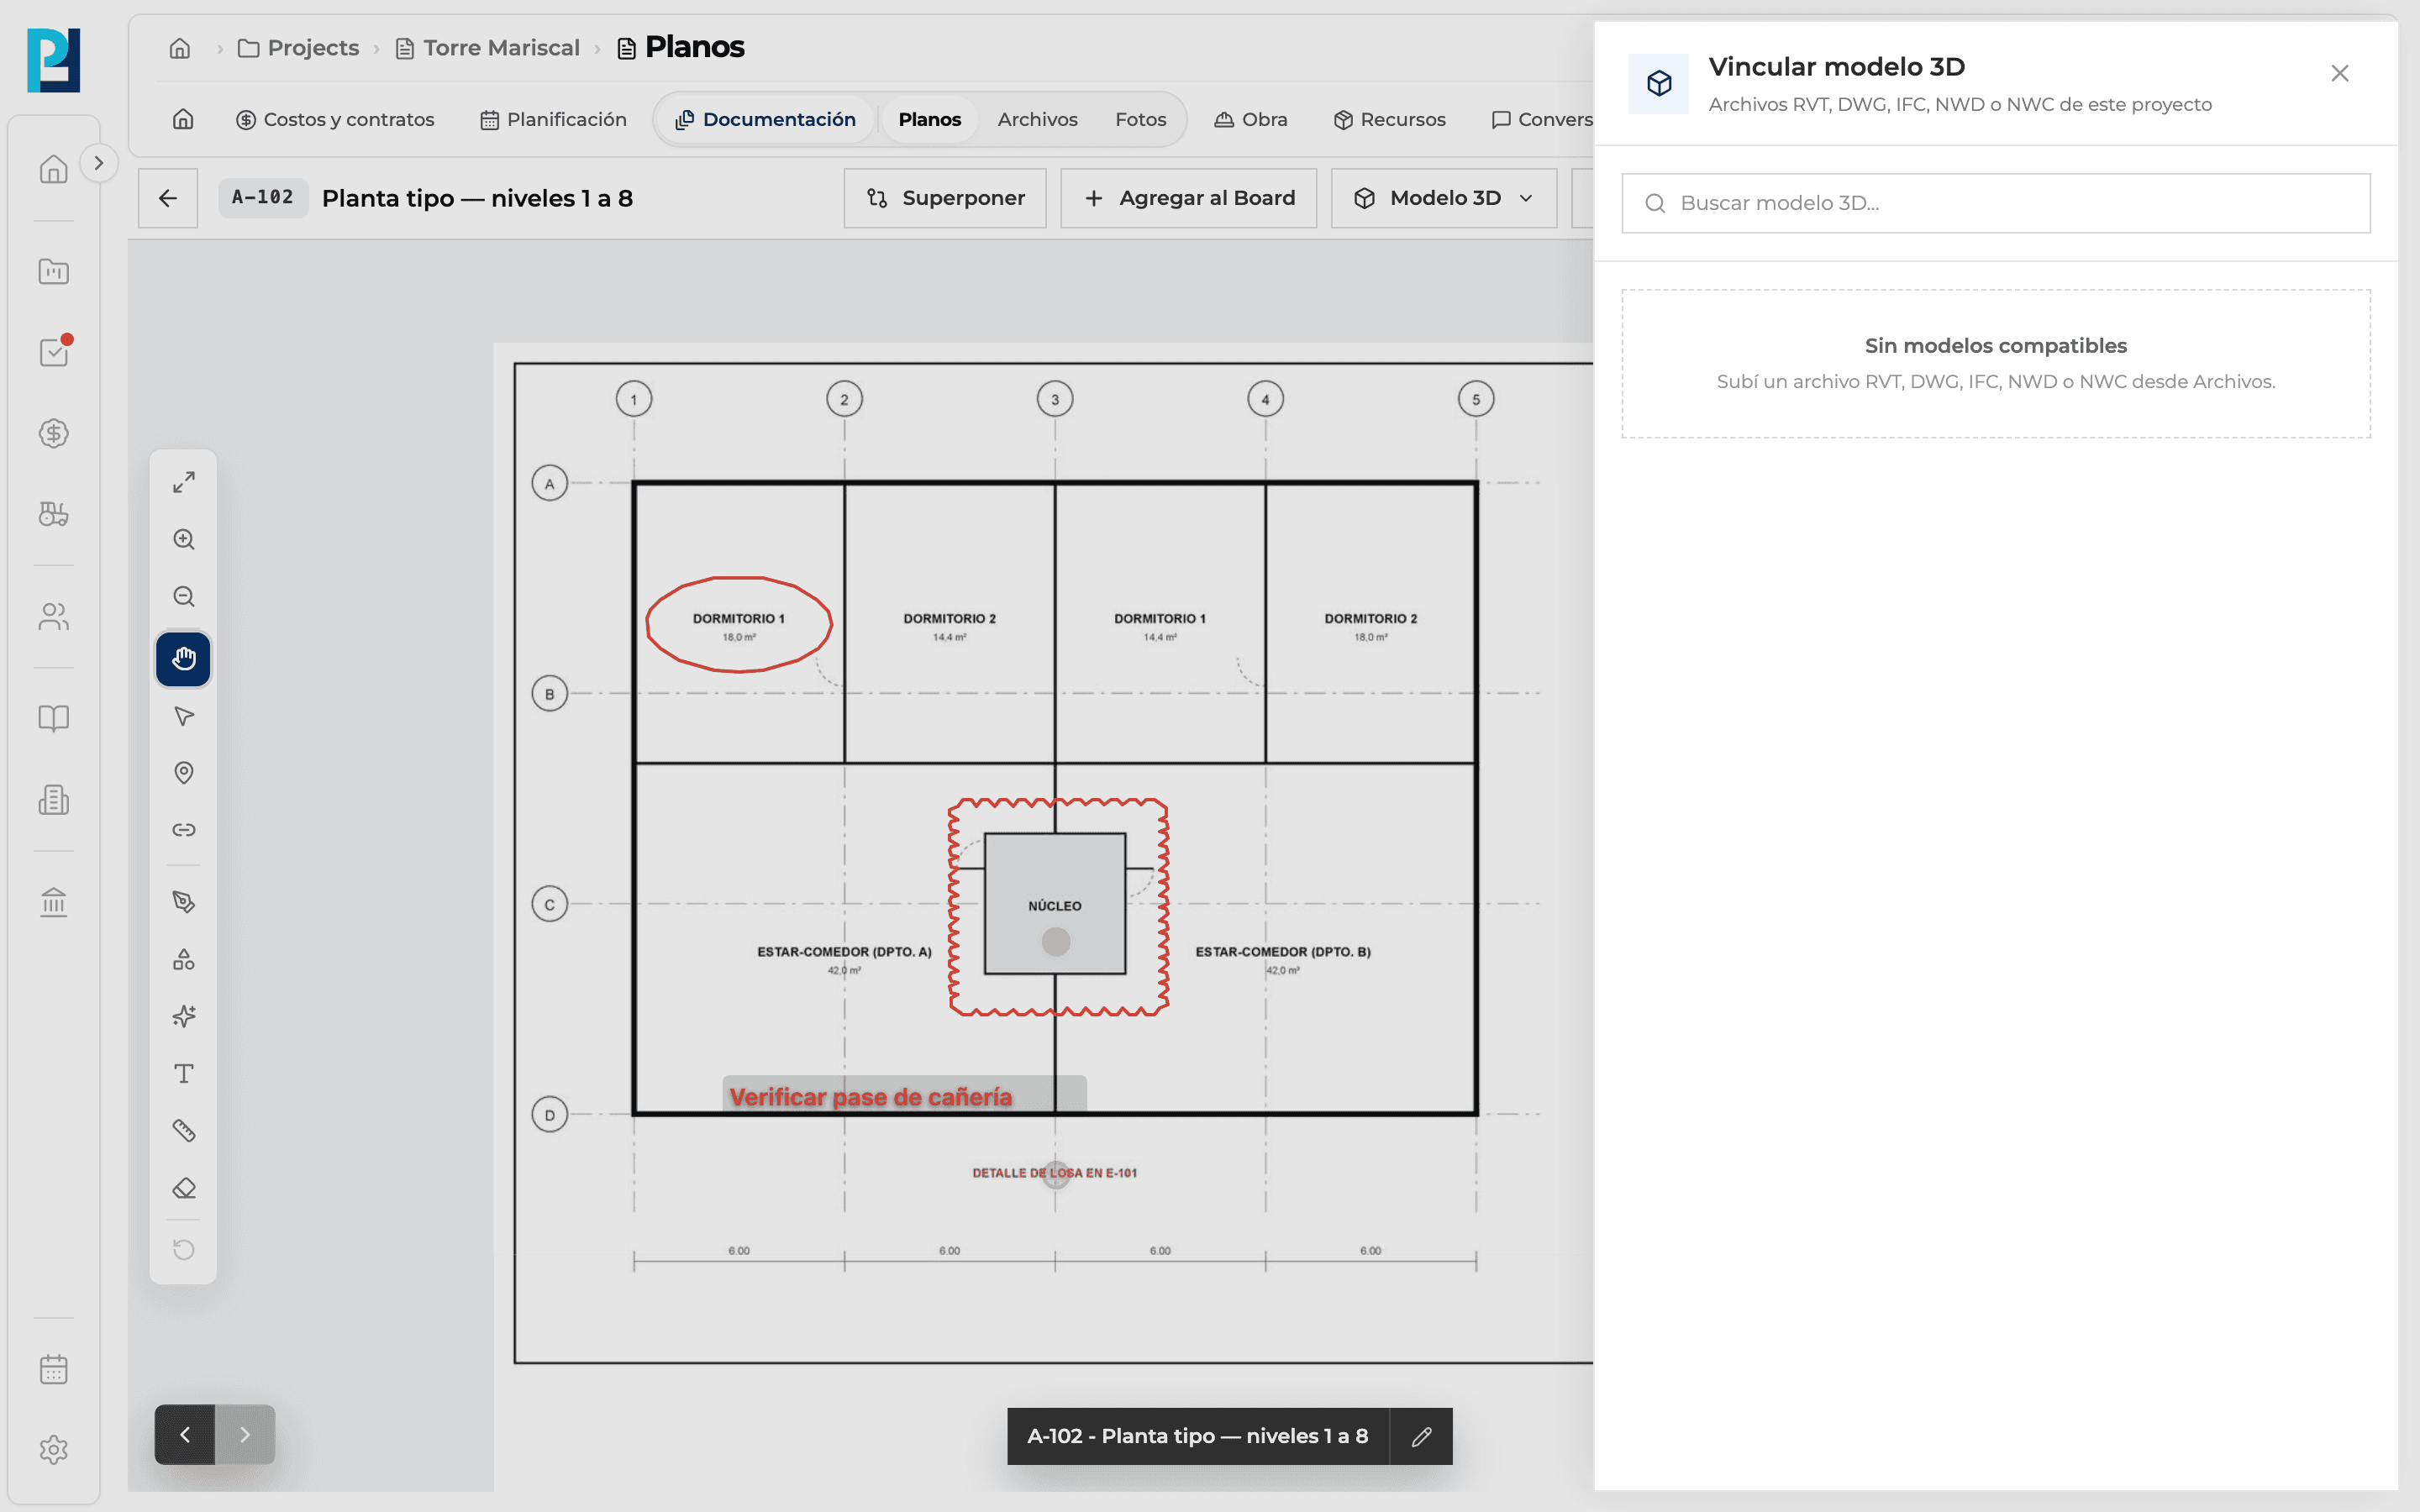The image size is (2420, 1512).
Task: Click the Superponer button
Action: pos(945,198)
